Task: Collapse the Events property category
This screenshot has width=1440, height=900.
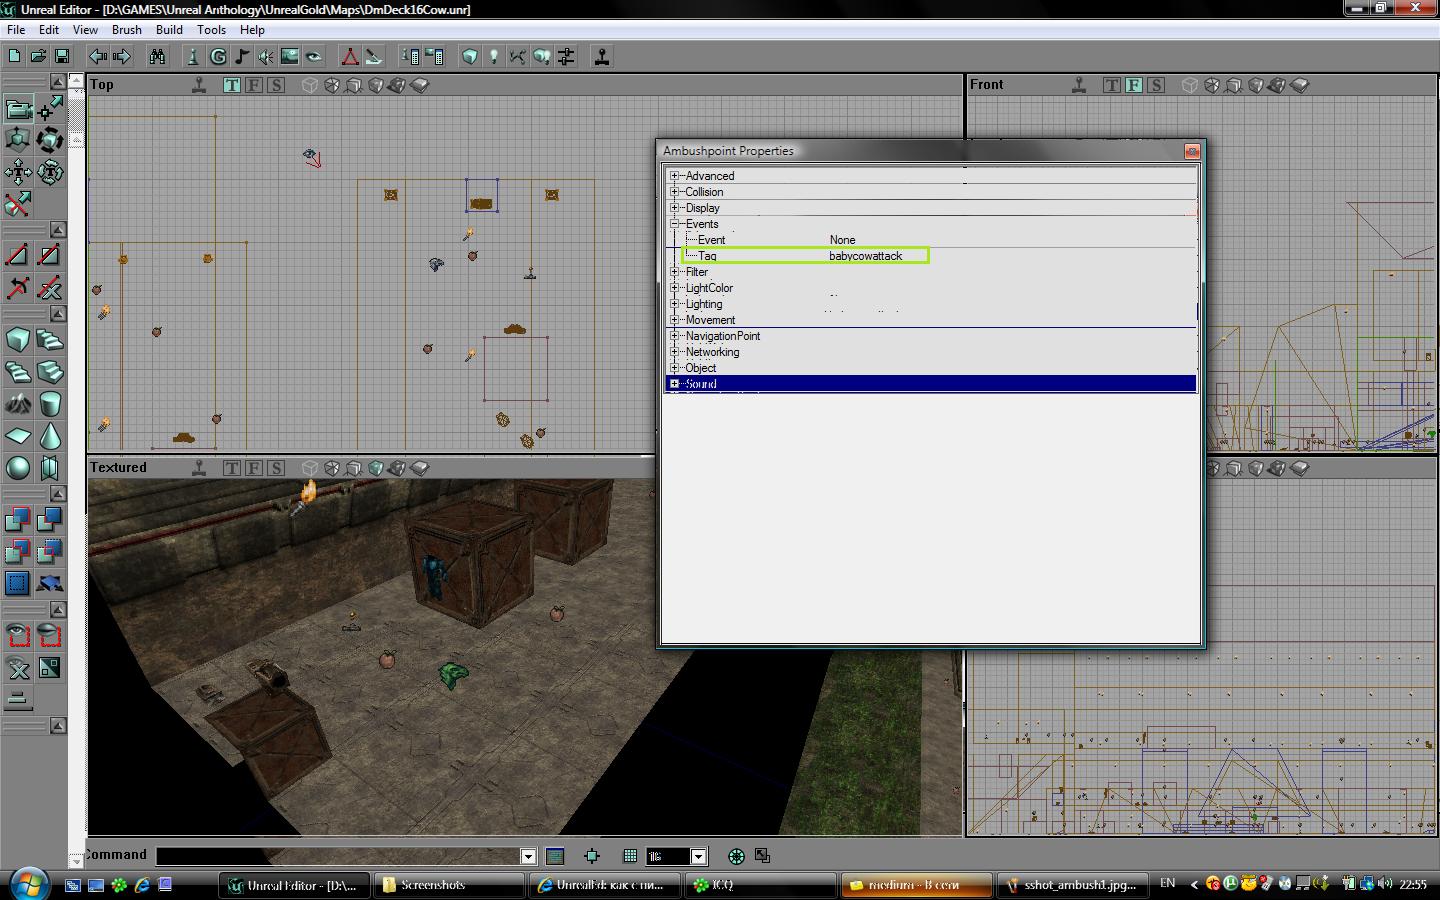Action: click(x=675, y=224)
